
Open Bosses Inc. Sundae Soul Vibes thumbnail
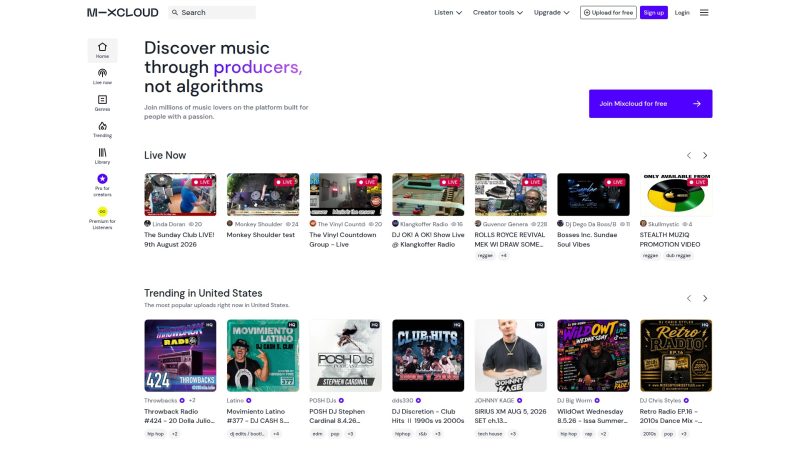coord(593,194)
